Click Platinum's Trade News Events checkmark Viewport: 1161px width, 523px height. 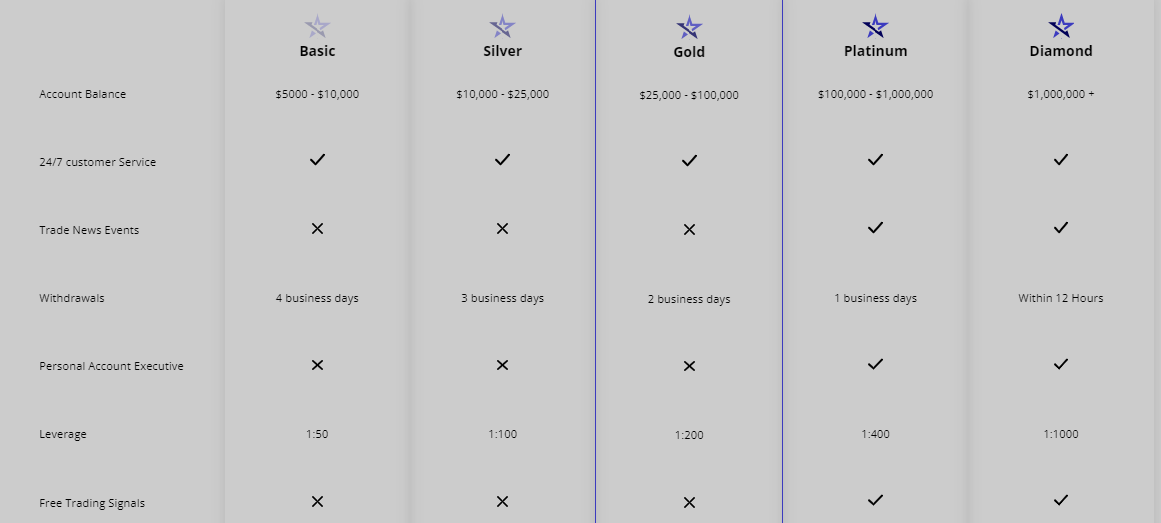pos(875,227)
